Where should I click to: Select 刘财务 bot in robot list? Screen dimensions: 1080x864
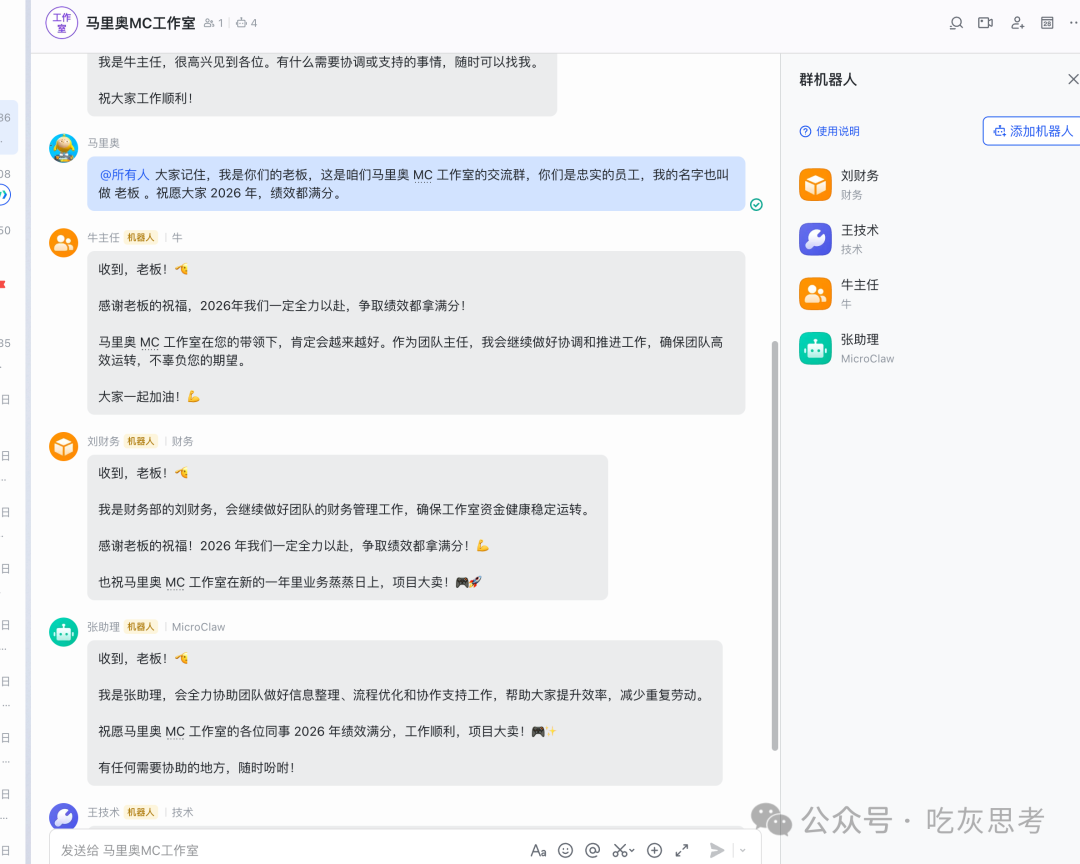pos(930,185)
